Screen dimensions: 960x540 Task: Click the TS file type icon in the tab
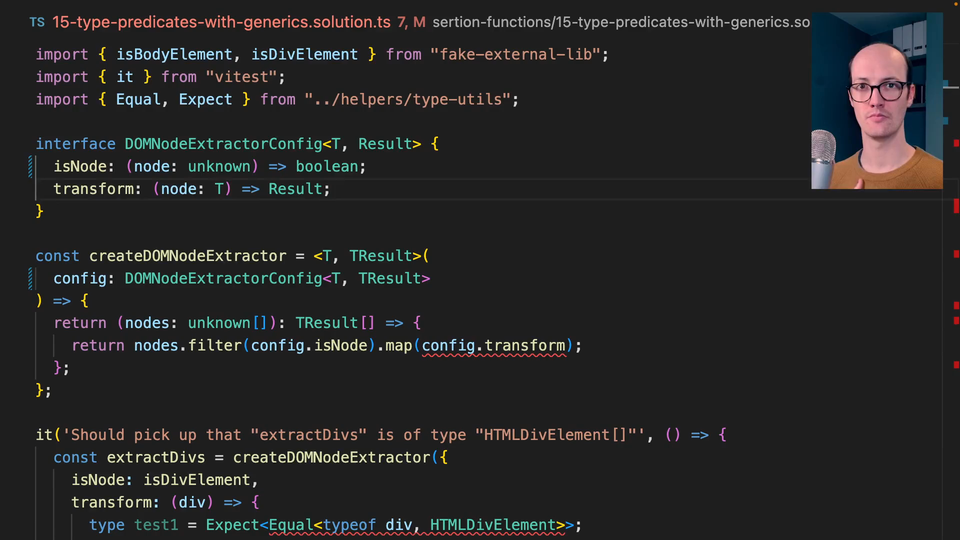[36, 21]
